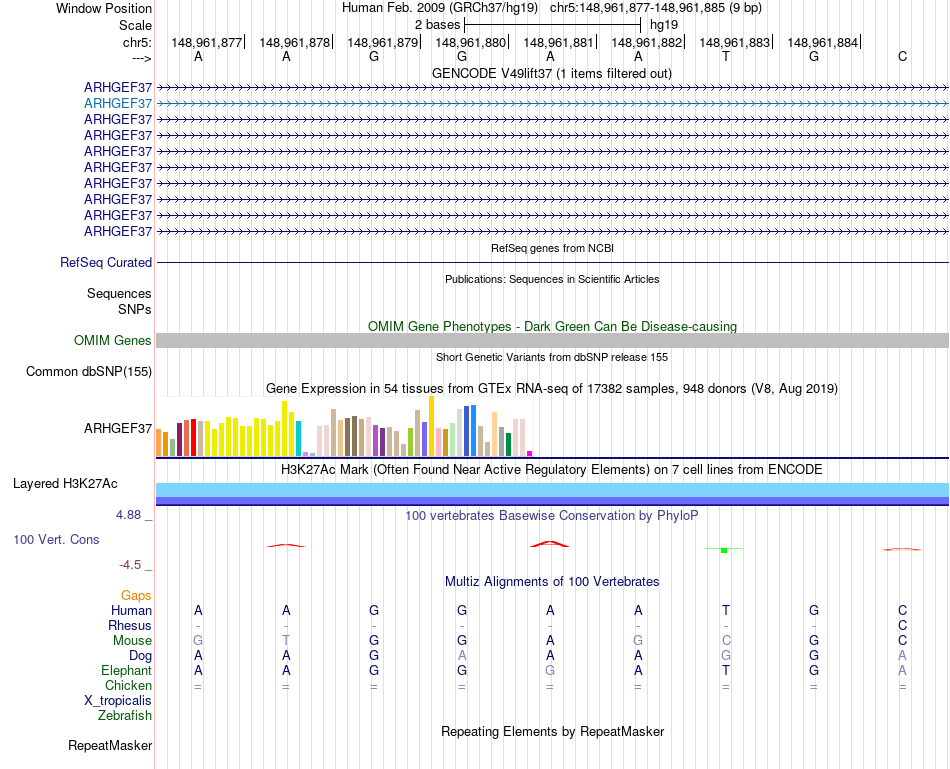950x769 pixels.
Task: Open 'Short Genetic Variants from dbSNP release 155'
Action: (x=552, y=358)
